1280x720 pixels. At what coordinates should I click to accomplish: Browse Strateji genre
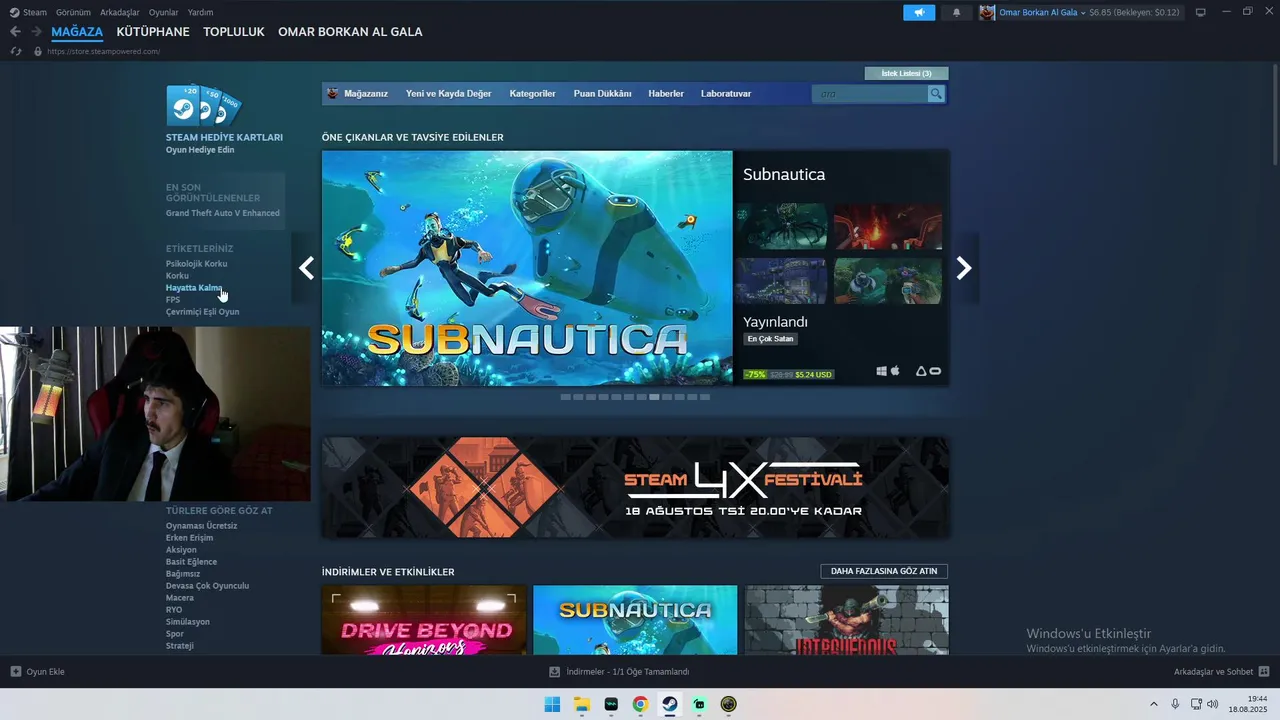[x=180, y=646]
